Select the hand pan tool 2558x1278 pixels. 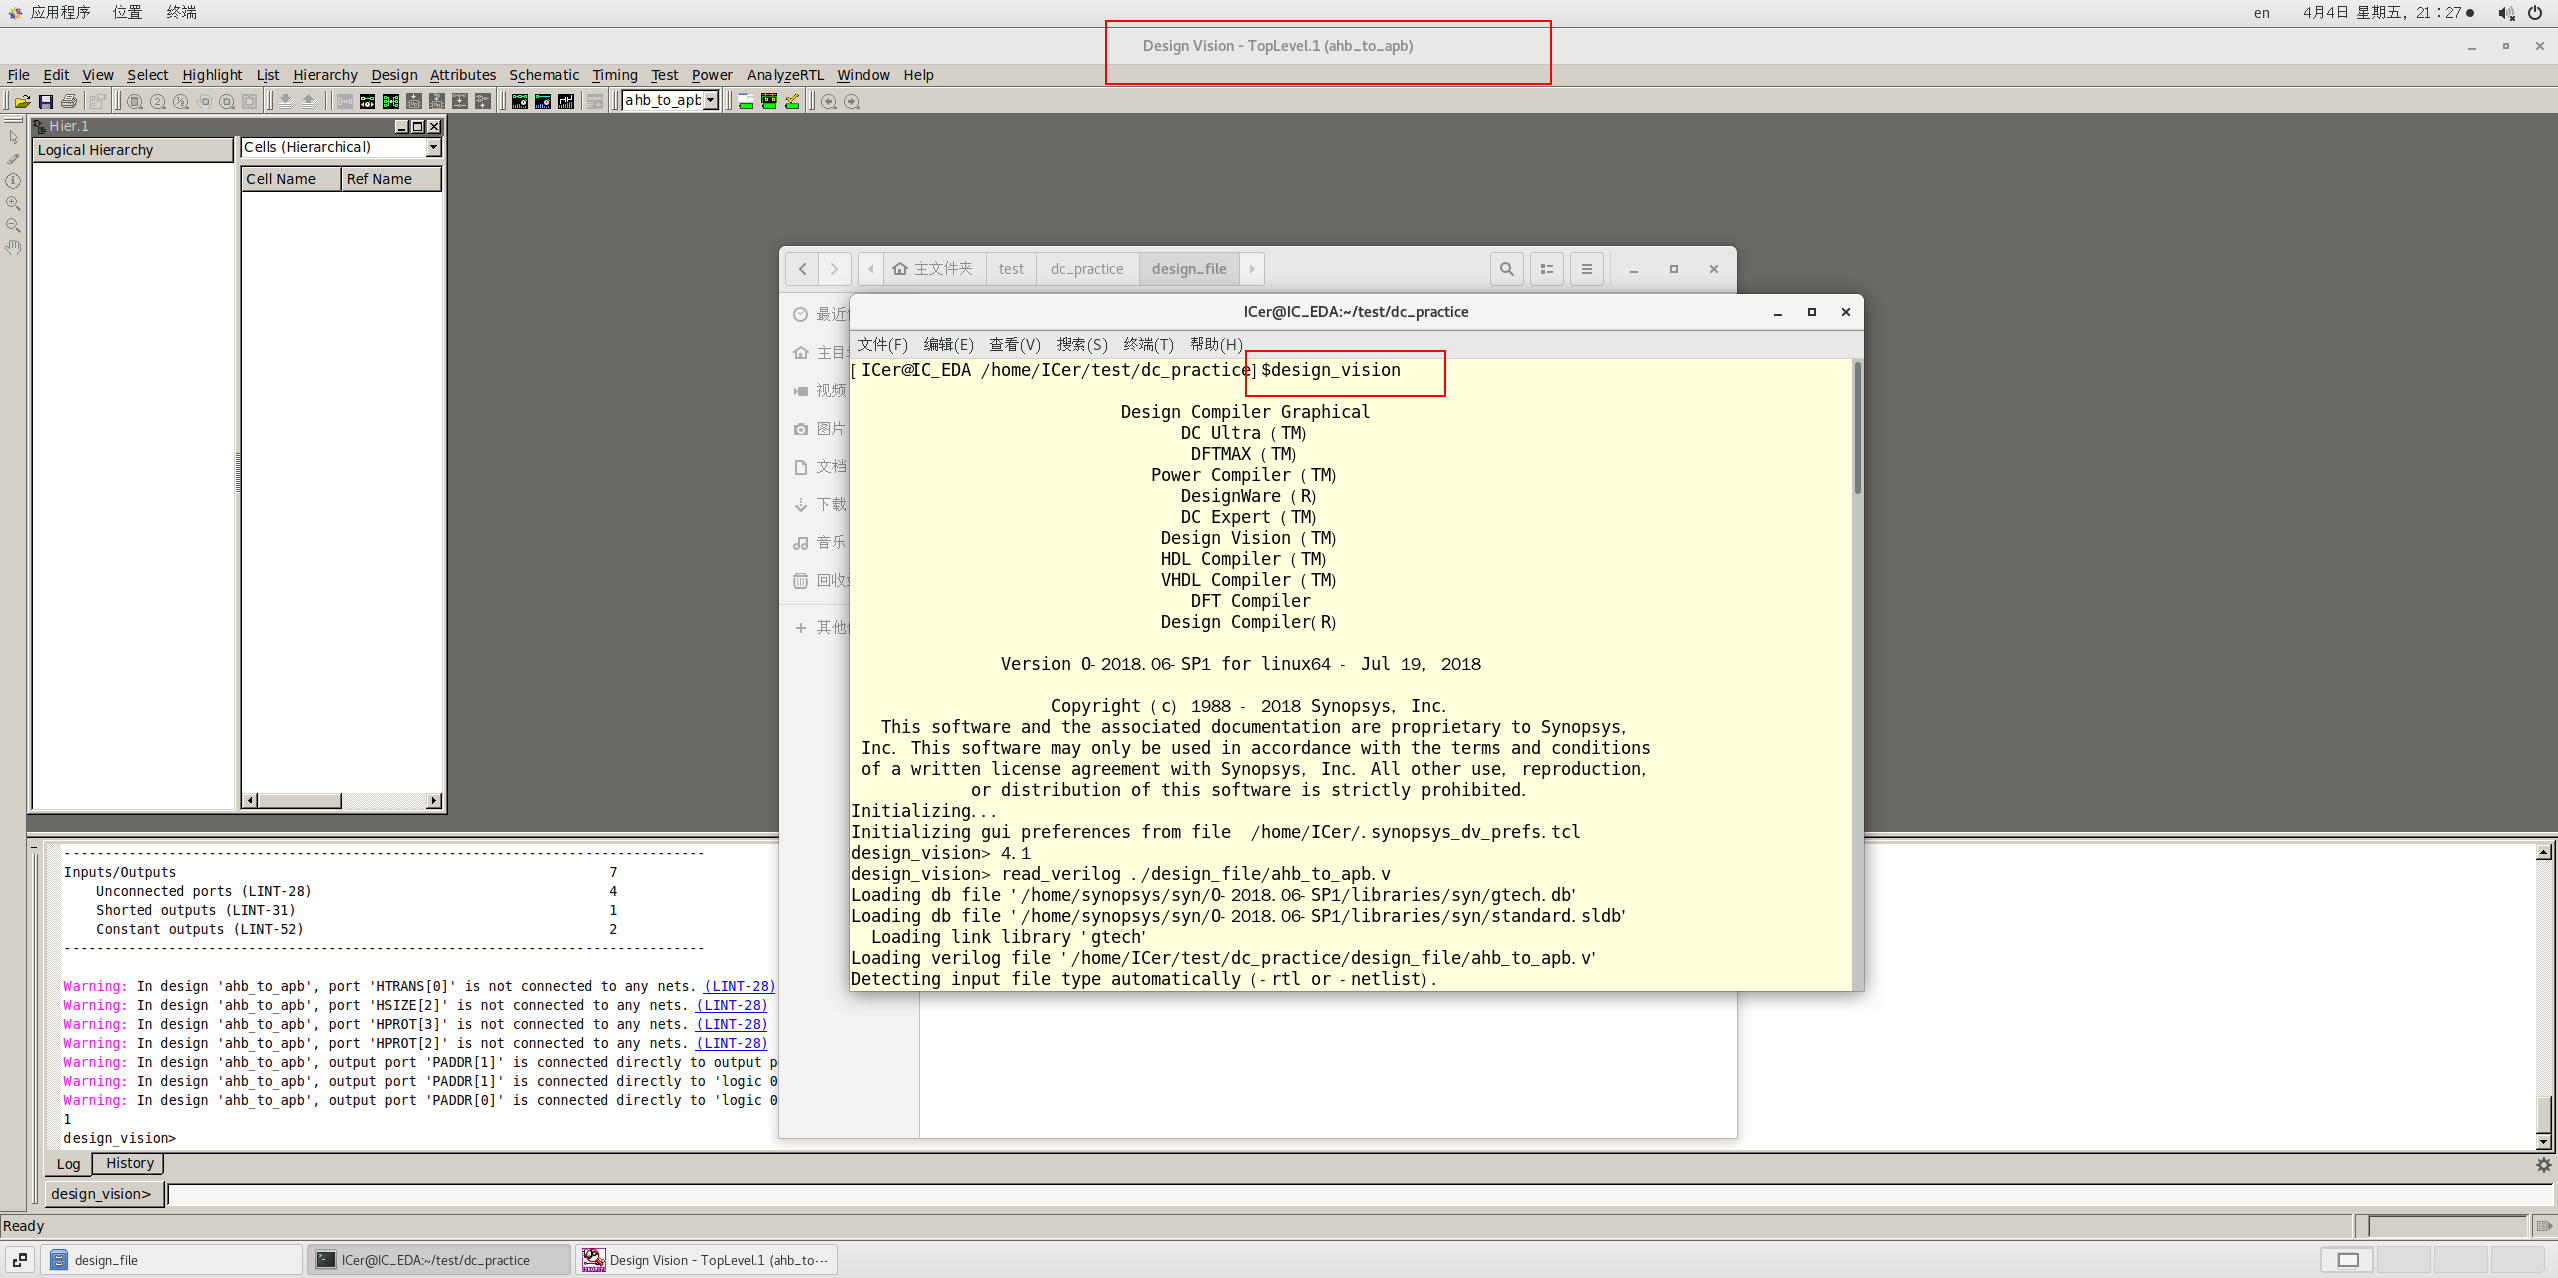tap(13, 247)
